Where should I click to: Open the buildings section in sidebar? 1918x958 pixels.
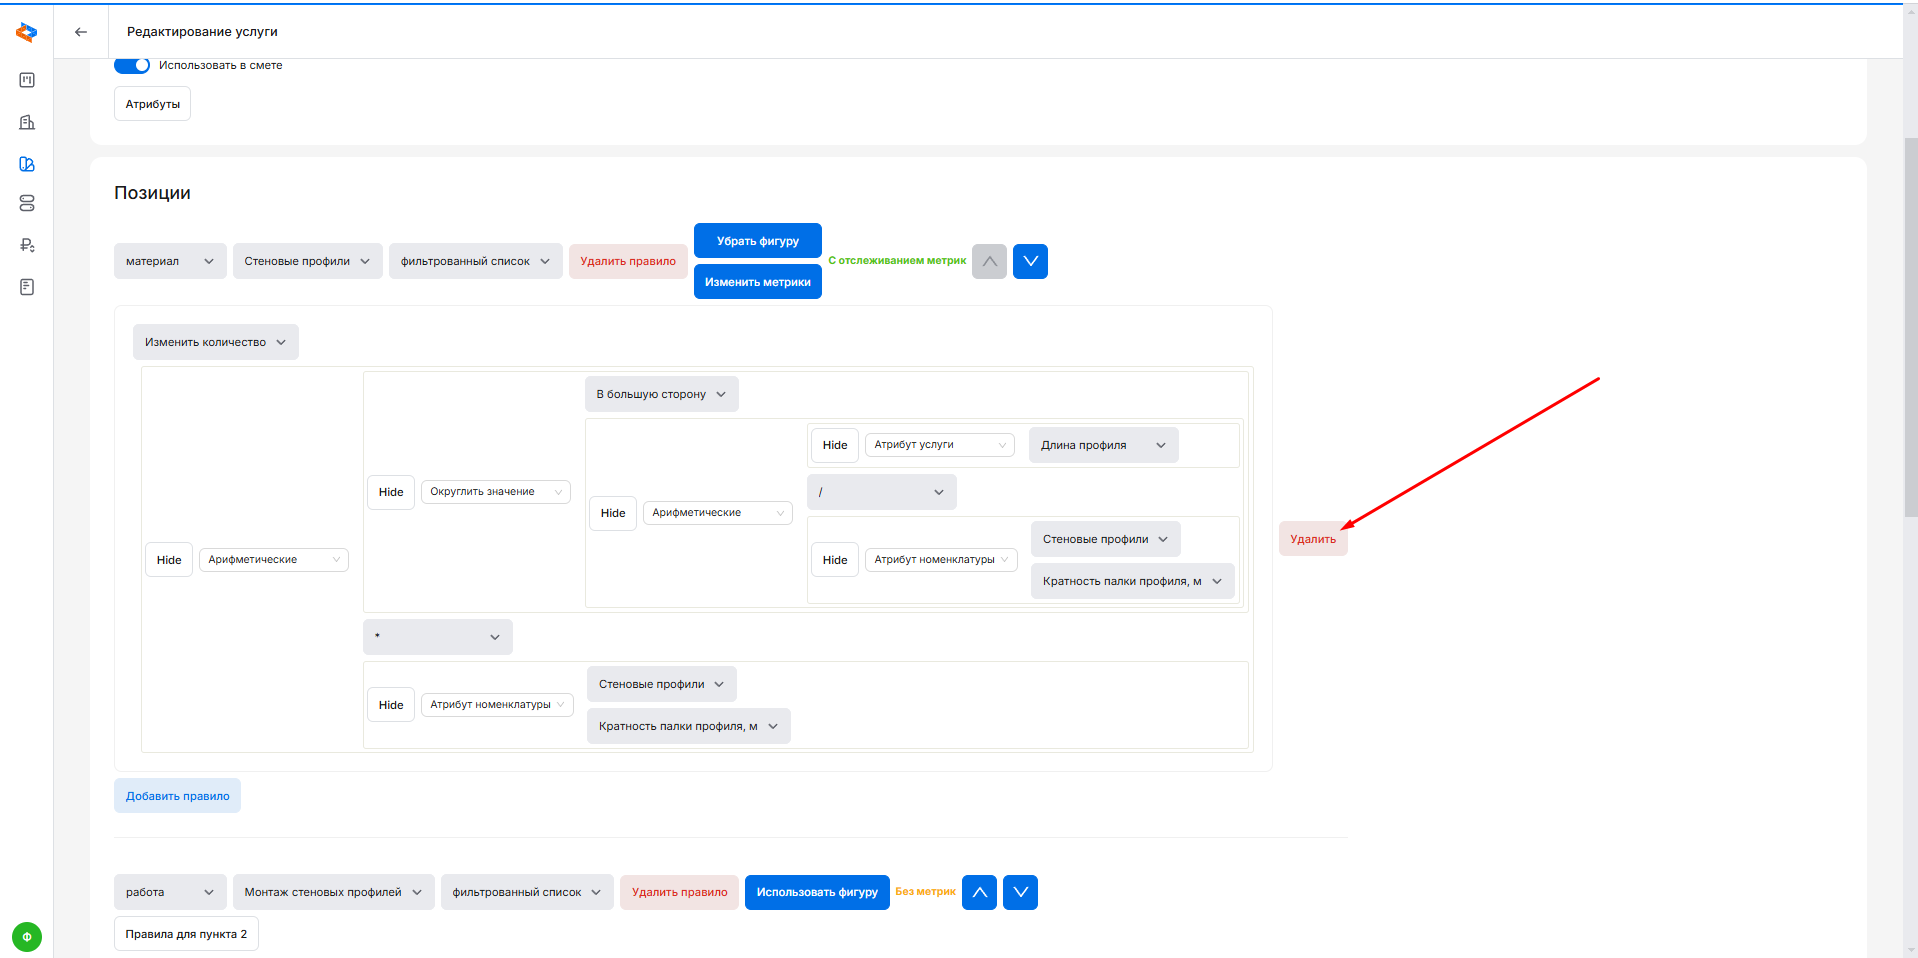(x=27, y=122)
